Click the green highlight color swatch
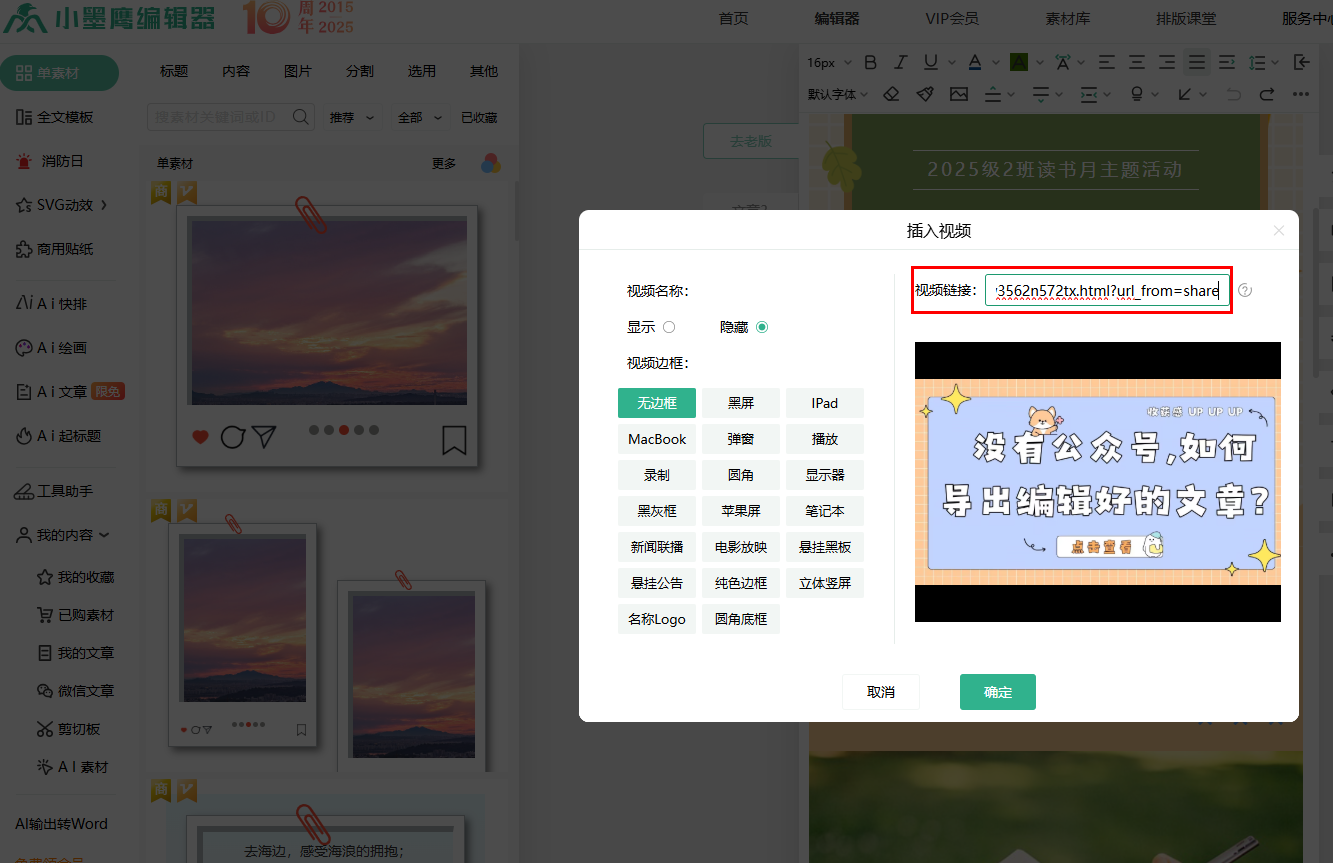Screen dimensions: 1333x863 (x=1019, y=62)
